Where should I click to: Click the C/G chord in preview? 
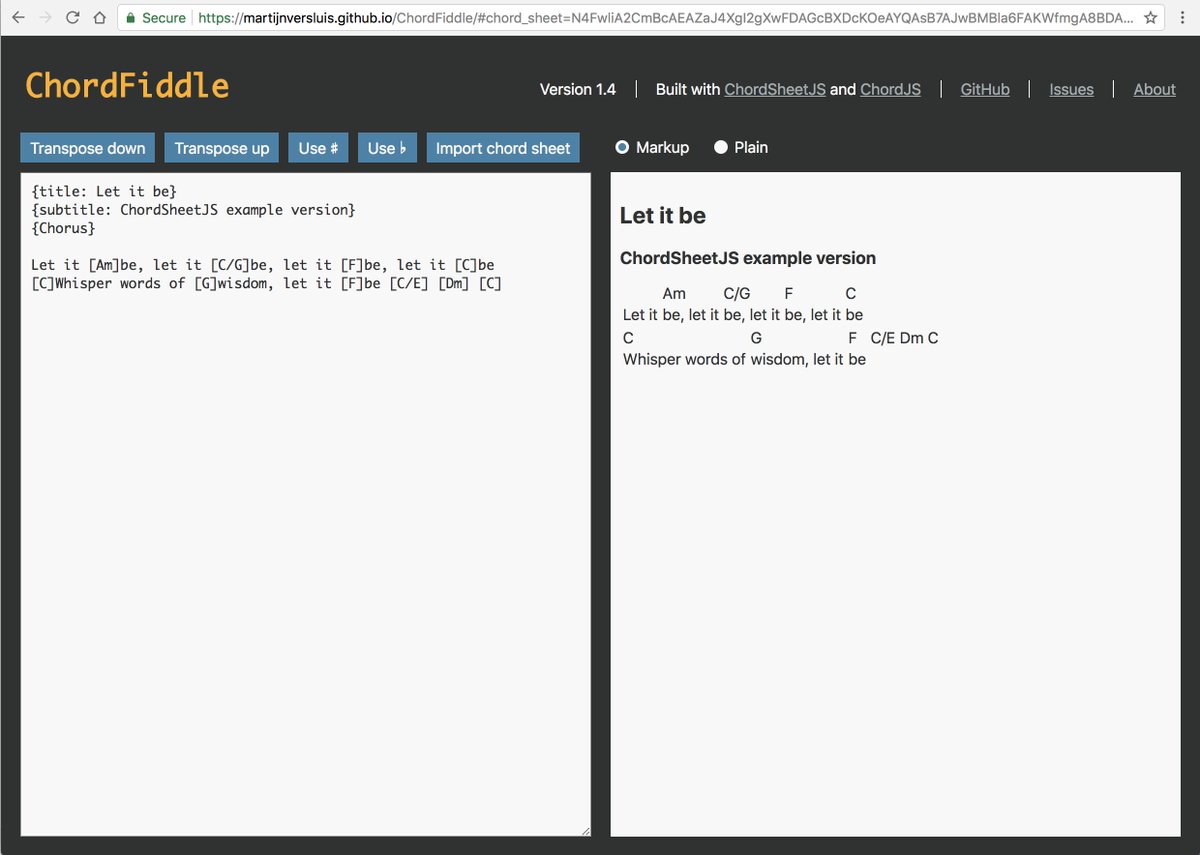coord(737,294)
